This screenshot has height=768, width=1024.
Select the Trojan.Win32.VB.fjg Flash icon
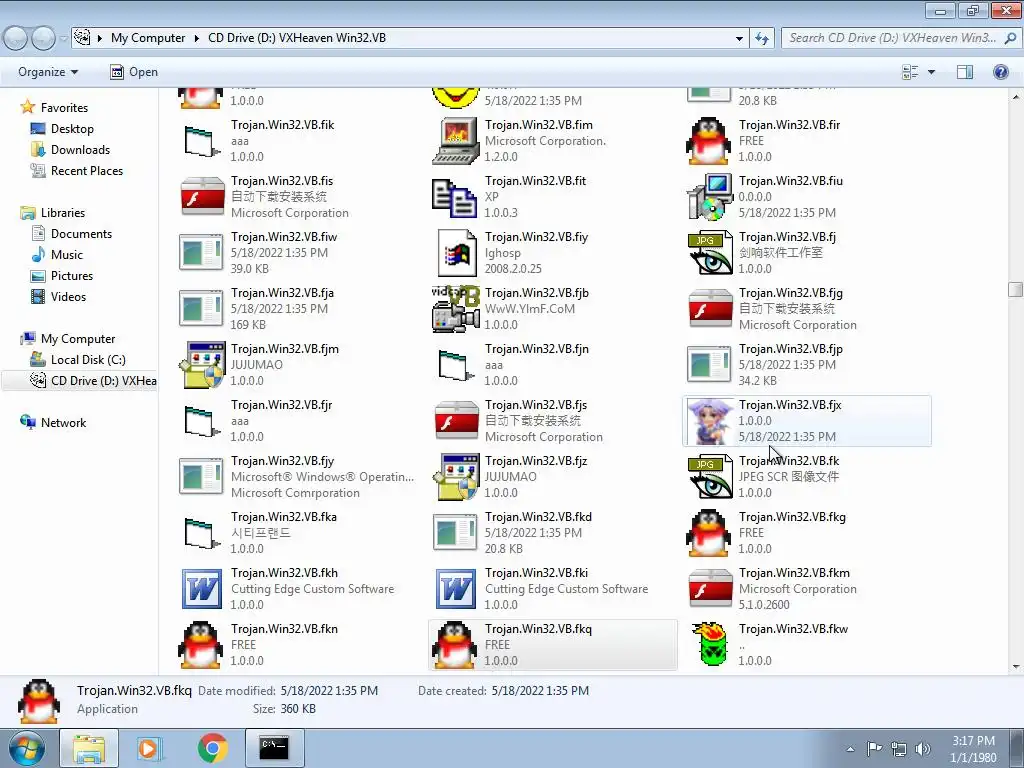710,309
